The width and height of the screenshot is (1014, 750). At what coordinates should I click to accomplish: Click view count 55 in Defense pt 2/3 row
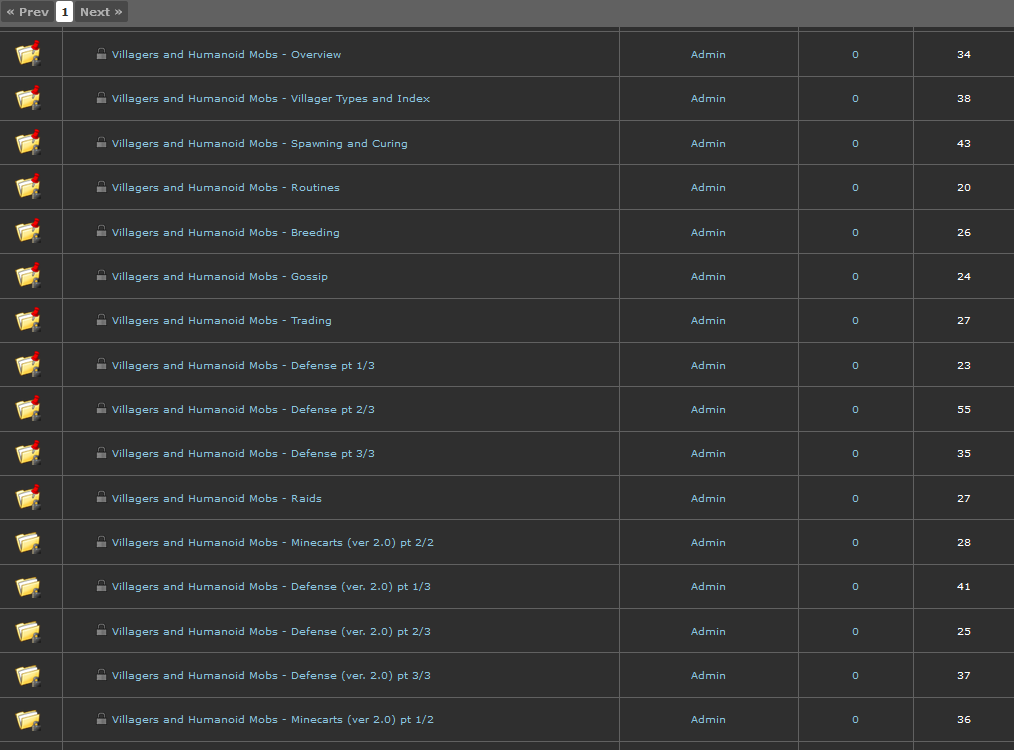coord(964,409)
